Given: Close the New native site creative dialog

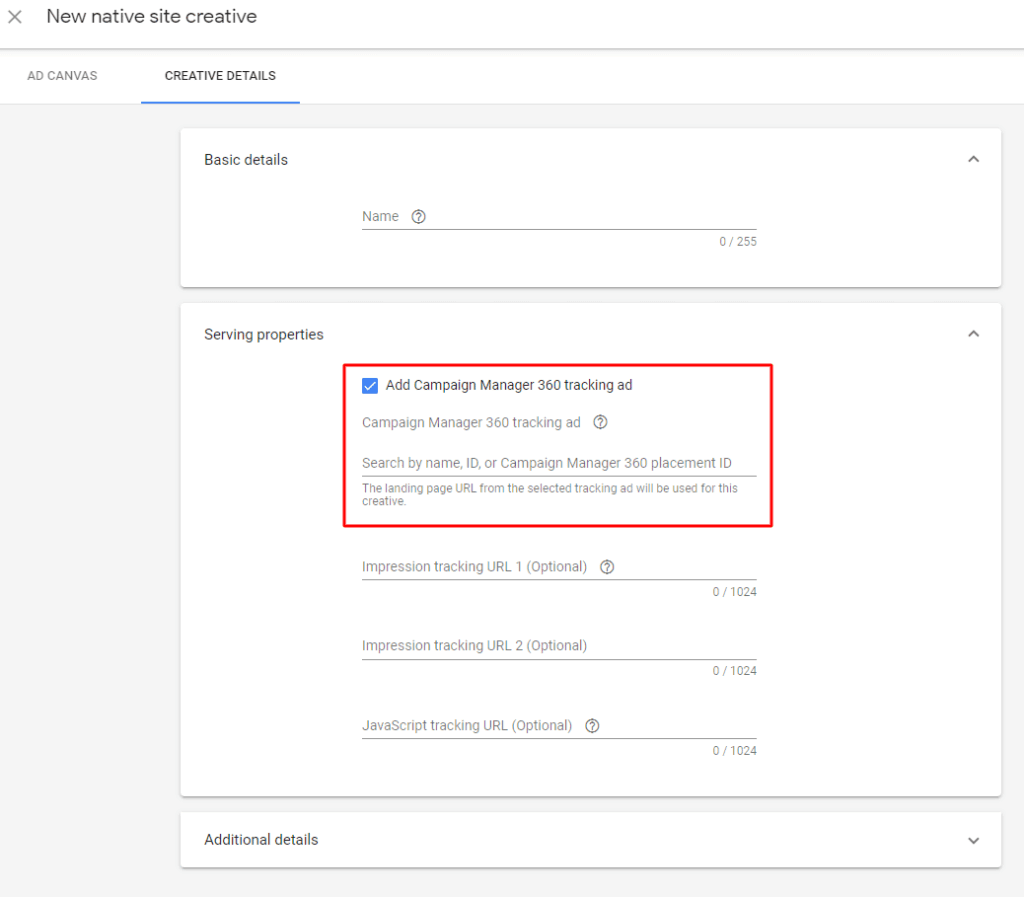Looking at the screenshot, I should click(15, 17).
